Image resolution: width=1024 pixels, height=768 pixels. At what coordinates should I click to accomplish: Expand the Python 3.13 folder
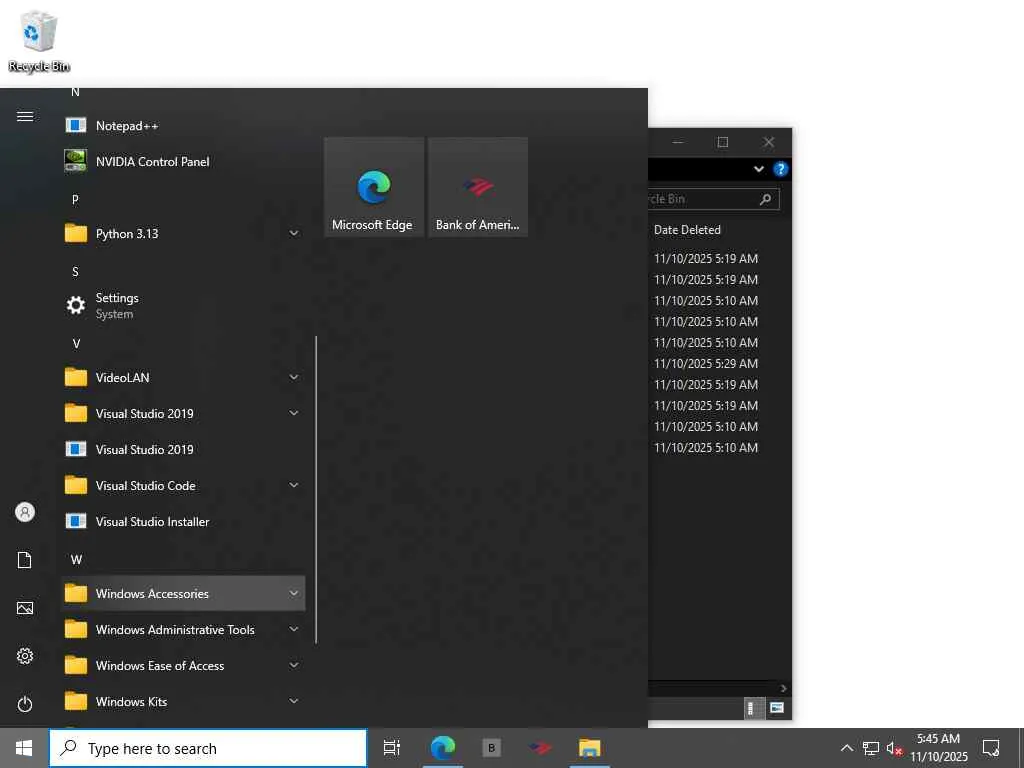click(x=183, y=233)
